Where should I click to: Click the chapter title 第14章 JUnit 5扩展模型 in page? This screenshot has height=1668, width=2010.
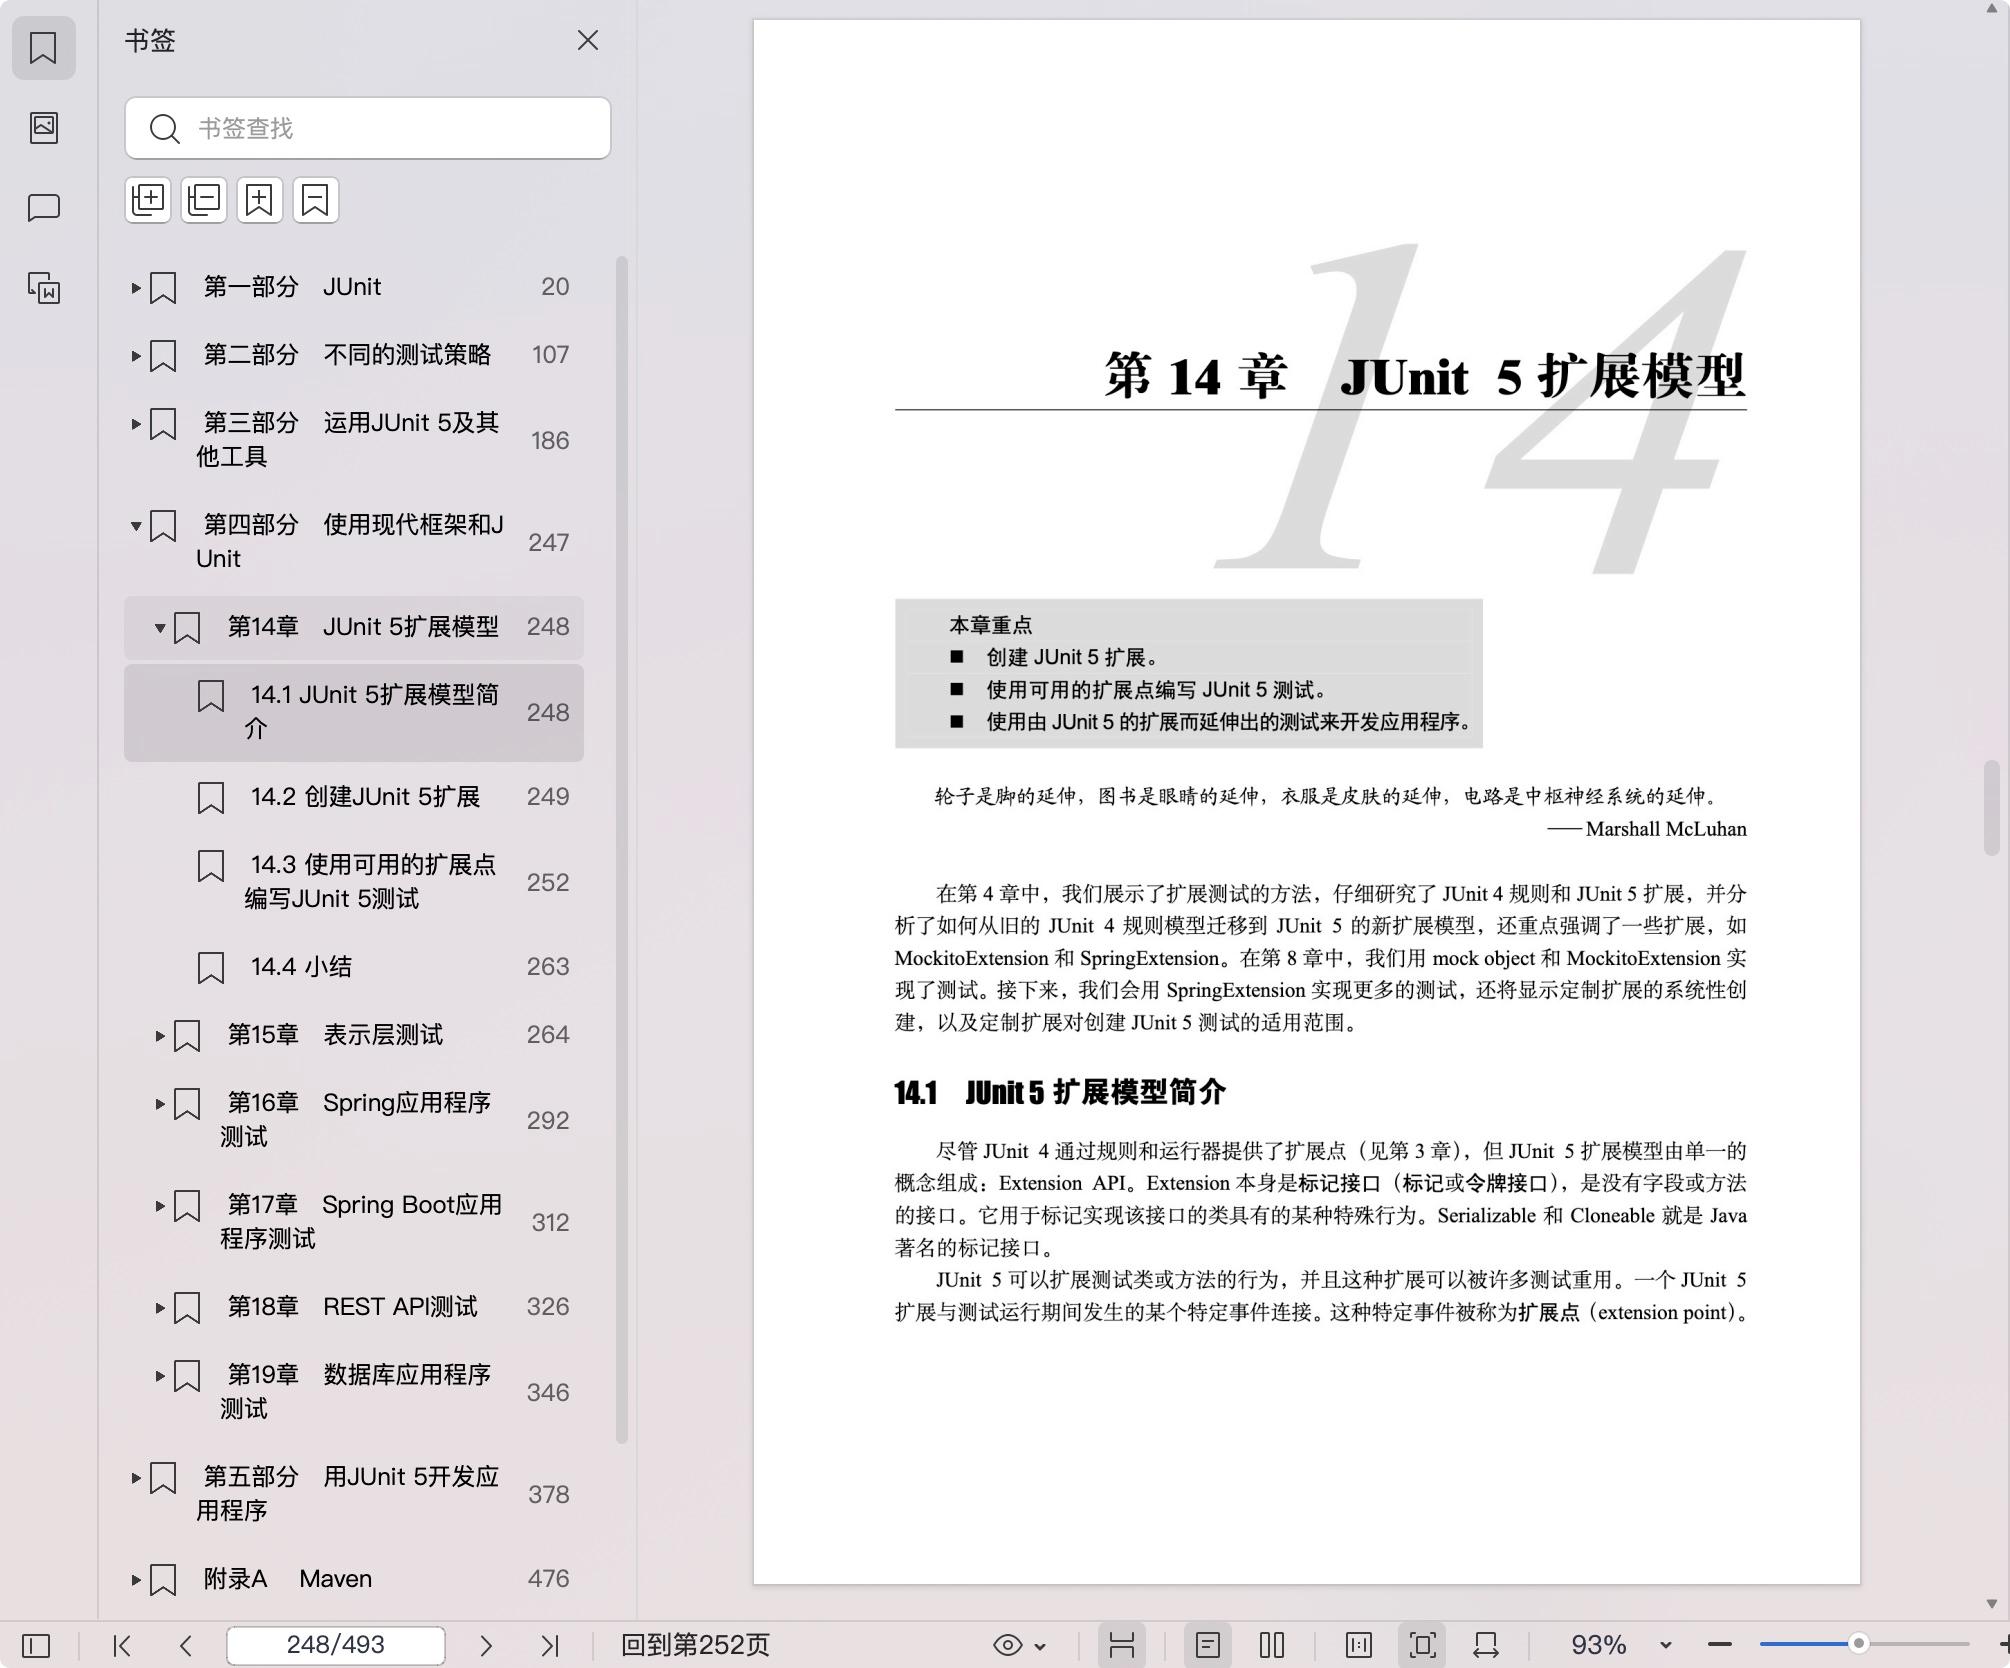tap(1425, 375)
